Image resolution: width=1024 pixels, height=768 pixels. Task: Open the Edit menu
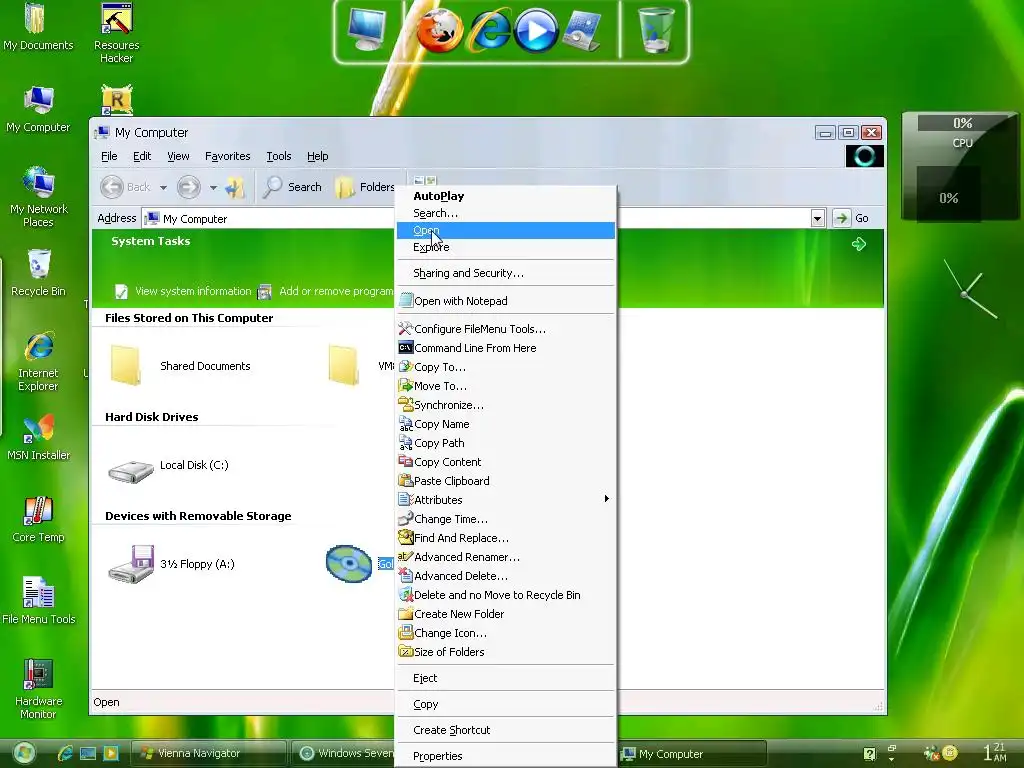[x=142, y=156]
